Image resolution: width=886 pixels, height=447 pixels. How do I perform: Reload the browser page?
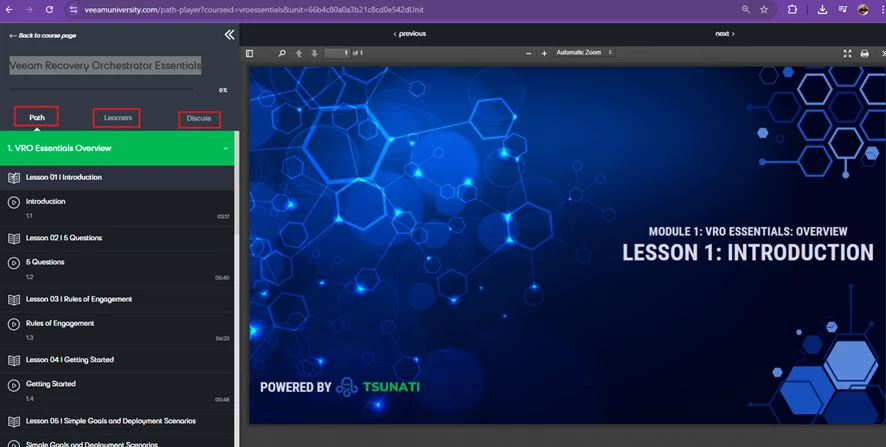pyautogui.click(x=49, y=10)
